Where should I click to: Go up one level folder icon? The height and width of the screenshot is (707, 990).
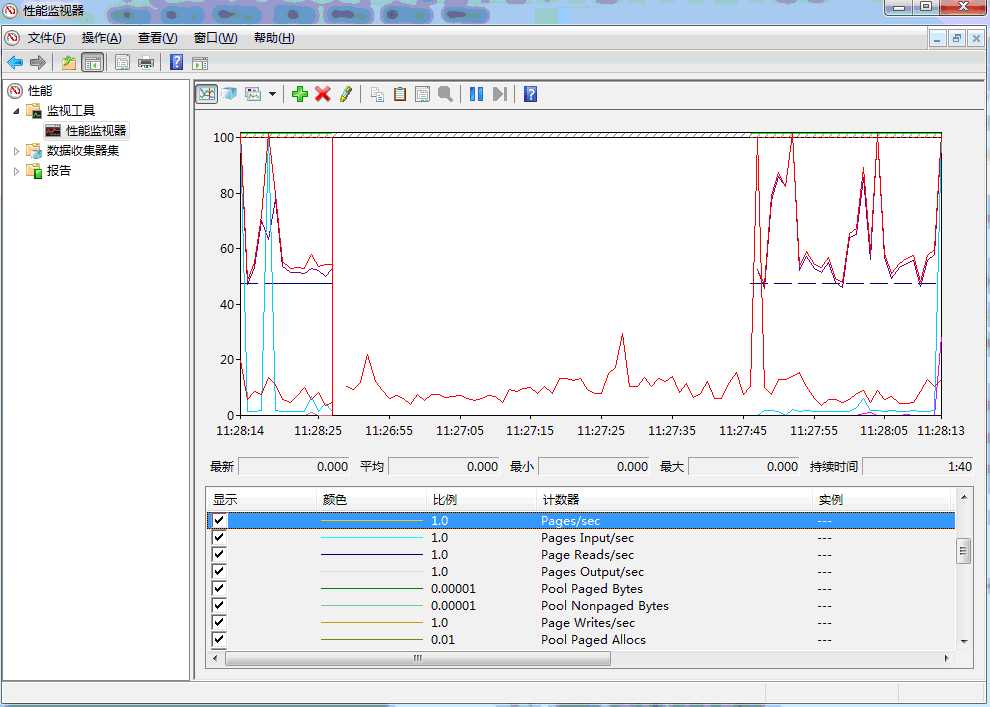tap(68, 62)
